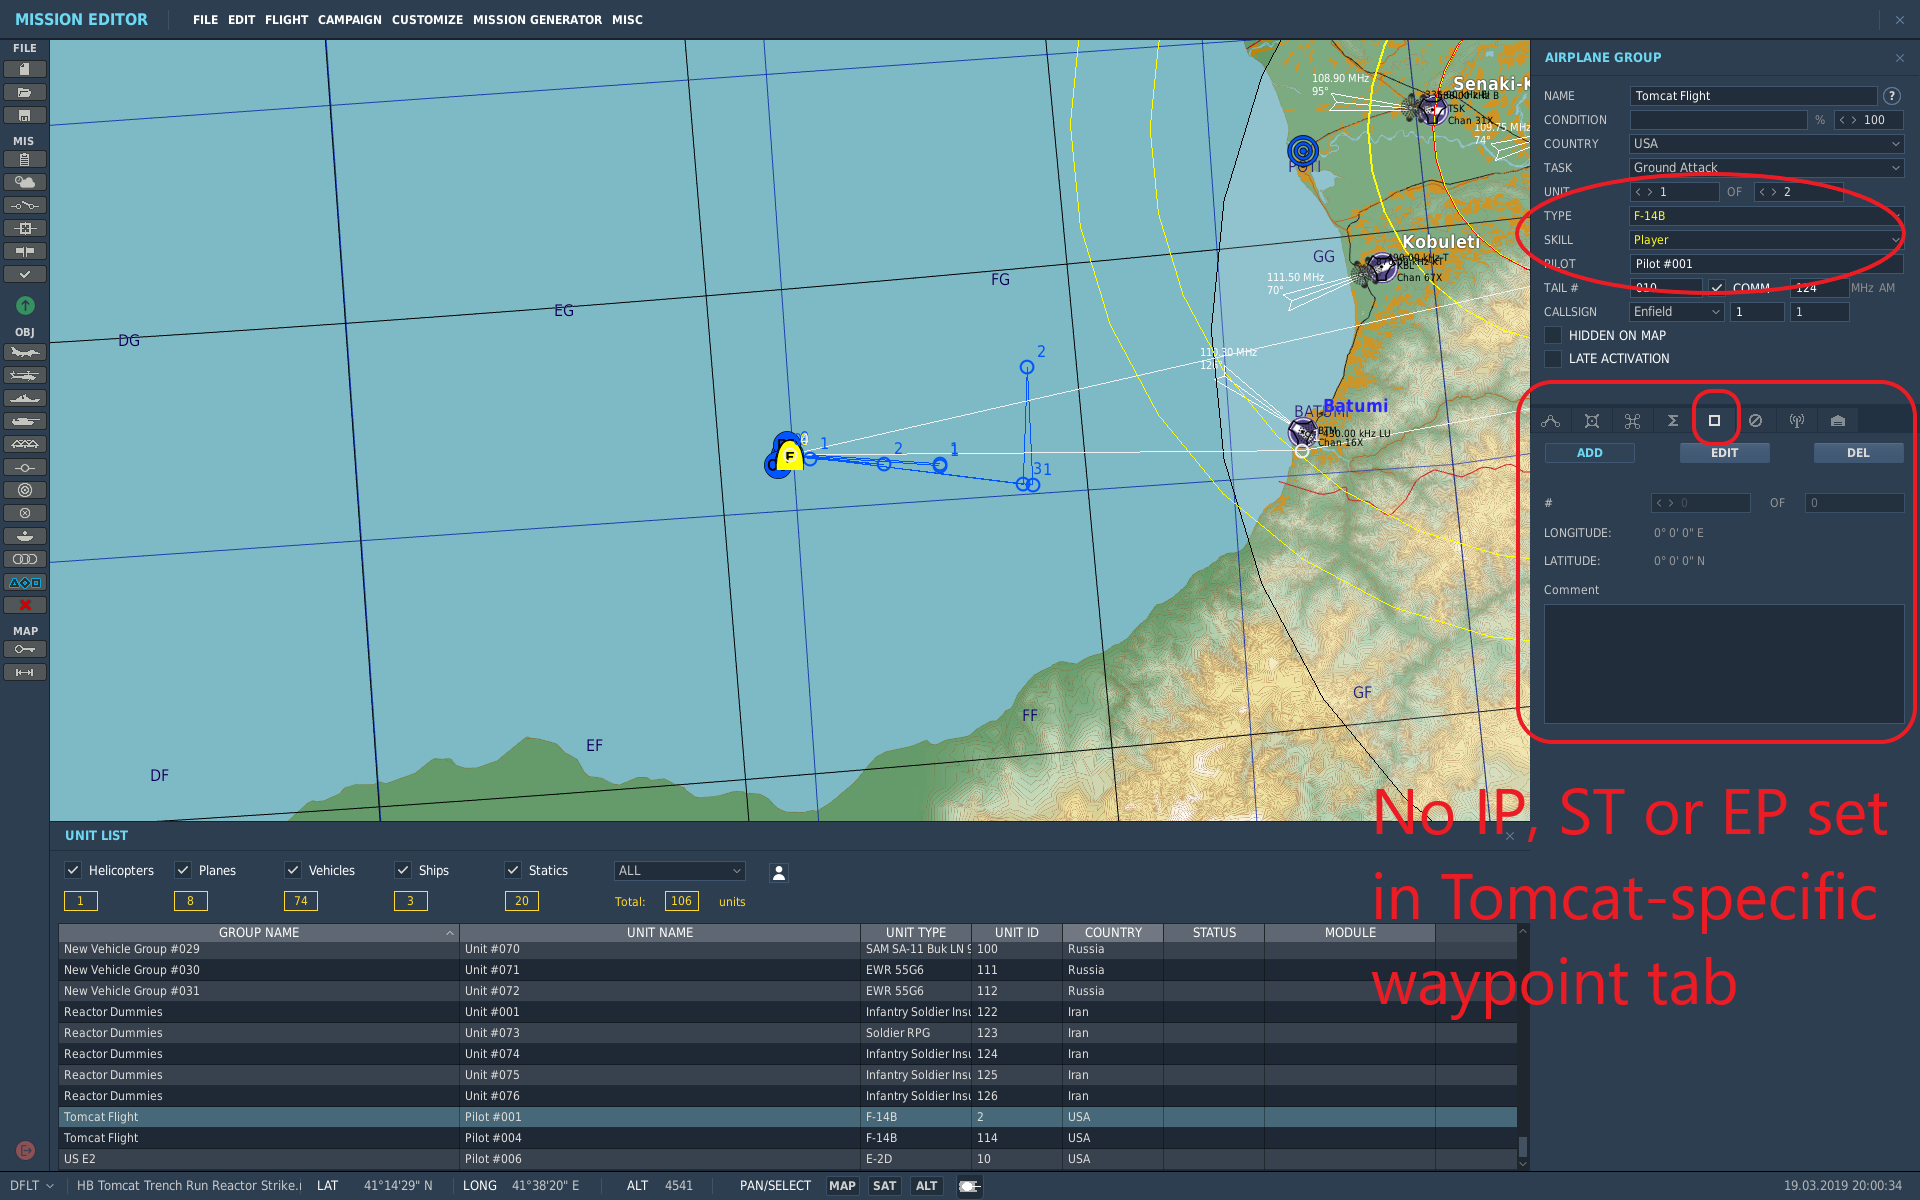The image size is (1920, 1200).
Task: Click the group NAME field Tomcat Flight
Action: (1753, 96)
